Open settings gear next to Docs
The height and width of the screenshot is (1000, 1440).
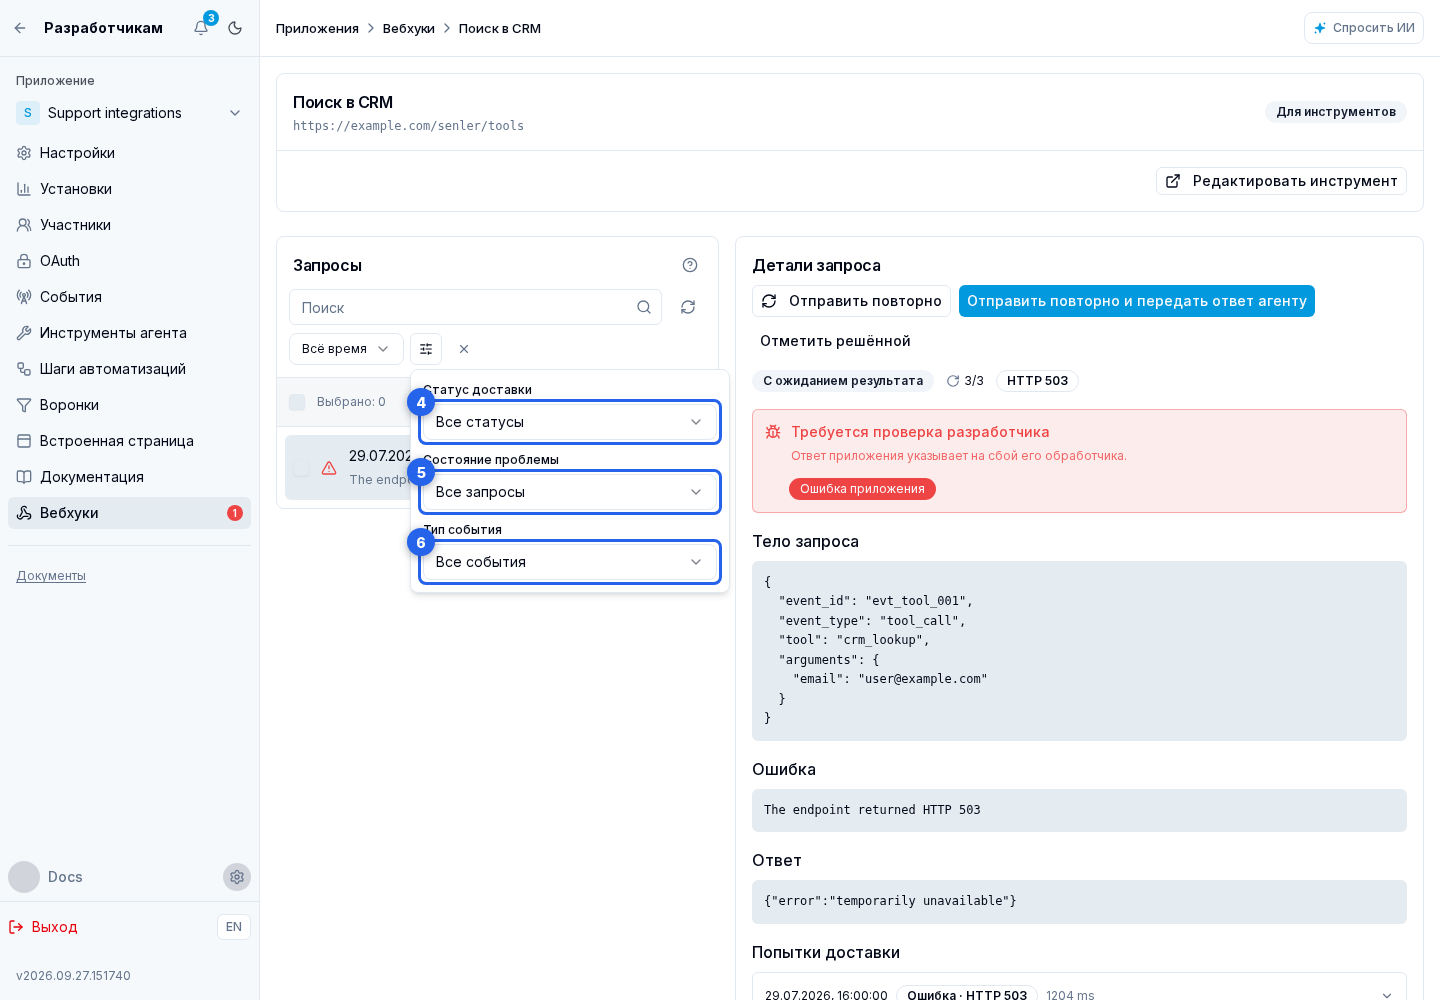(237, 877)
